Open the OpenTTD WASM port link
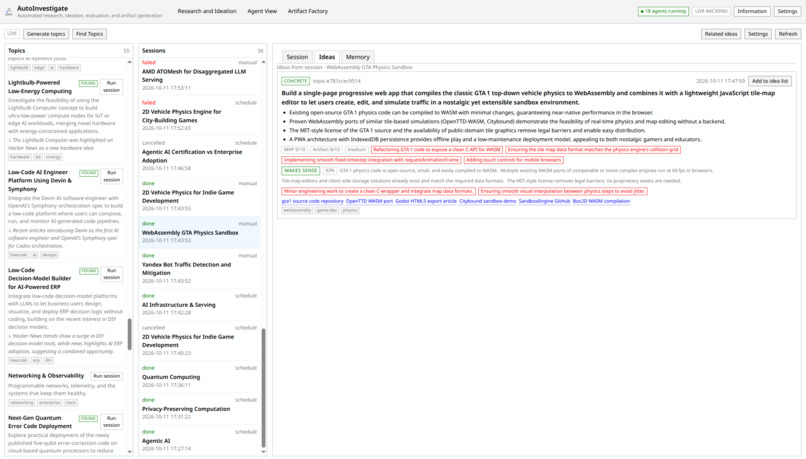The width and height of the screenshot is (806, 459). [369, 201]
